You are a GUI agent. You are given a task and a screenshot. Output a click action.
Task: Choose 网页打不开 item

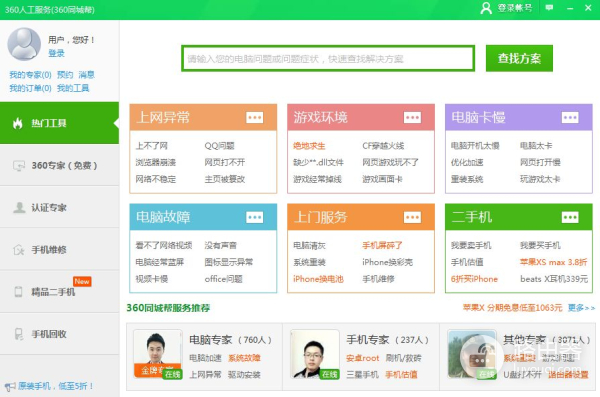tap(225, 162)
